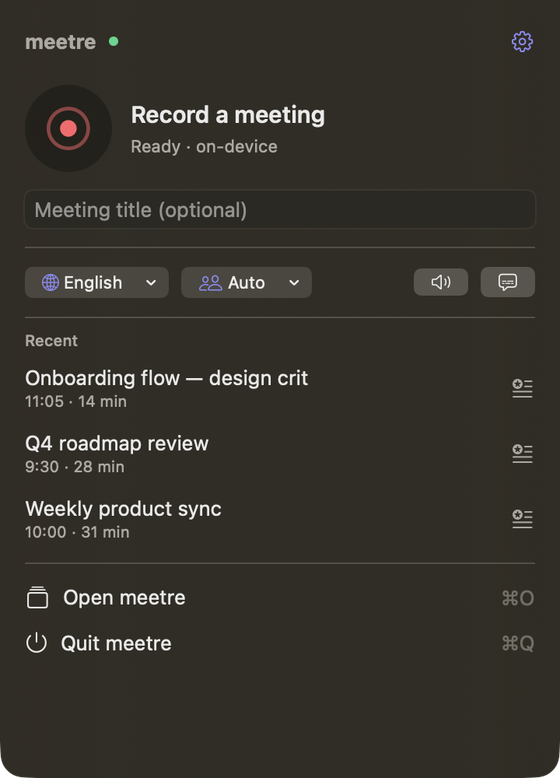Toggle live captions speech bubble button
Image resolution: width=560 pixels, height=778 pixels.
(x=507, y=282)
